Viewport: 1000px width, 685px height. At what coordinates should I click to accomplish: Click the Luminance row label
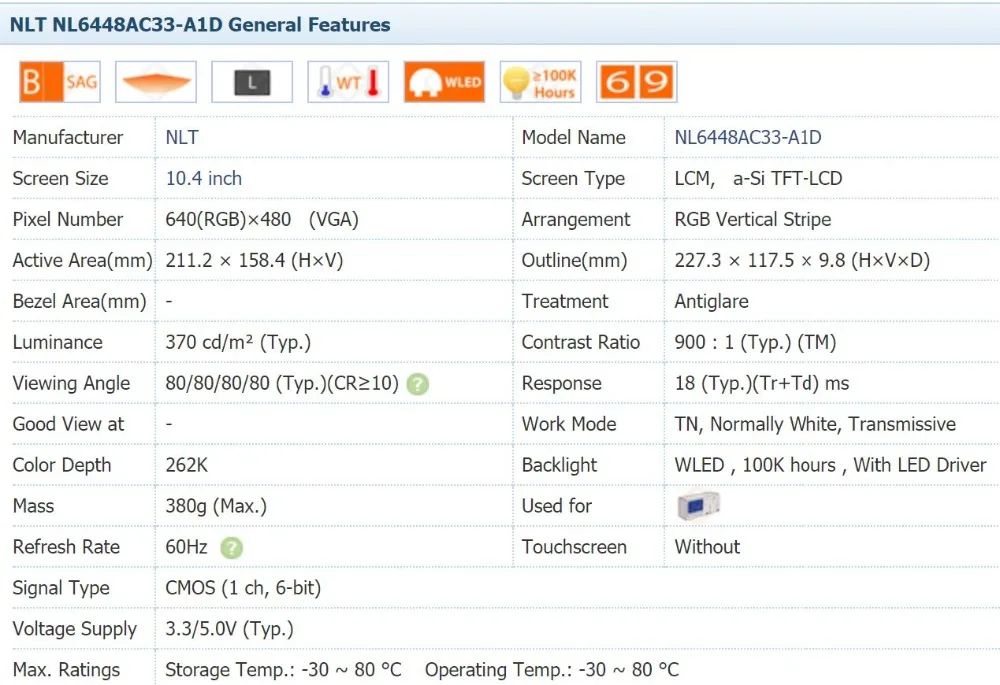pos(57,342)
